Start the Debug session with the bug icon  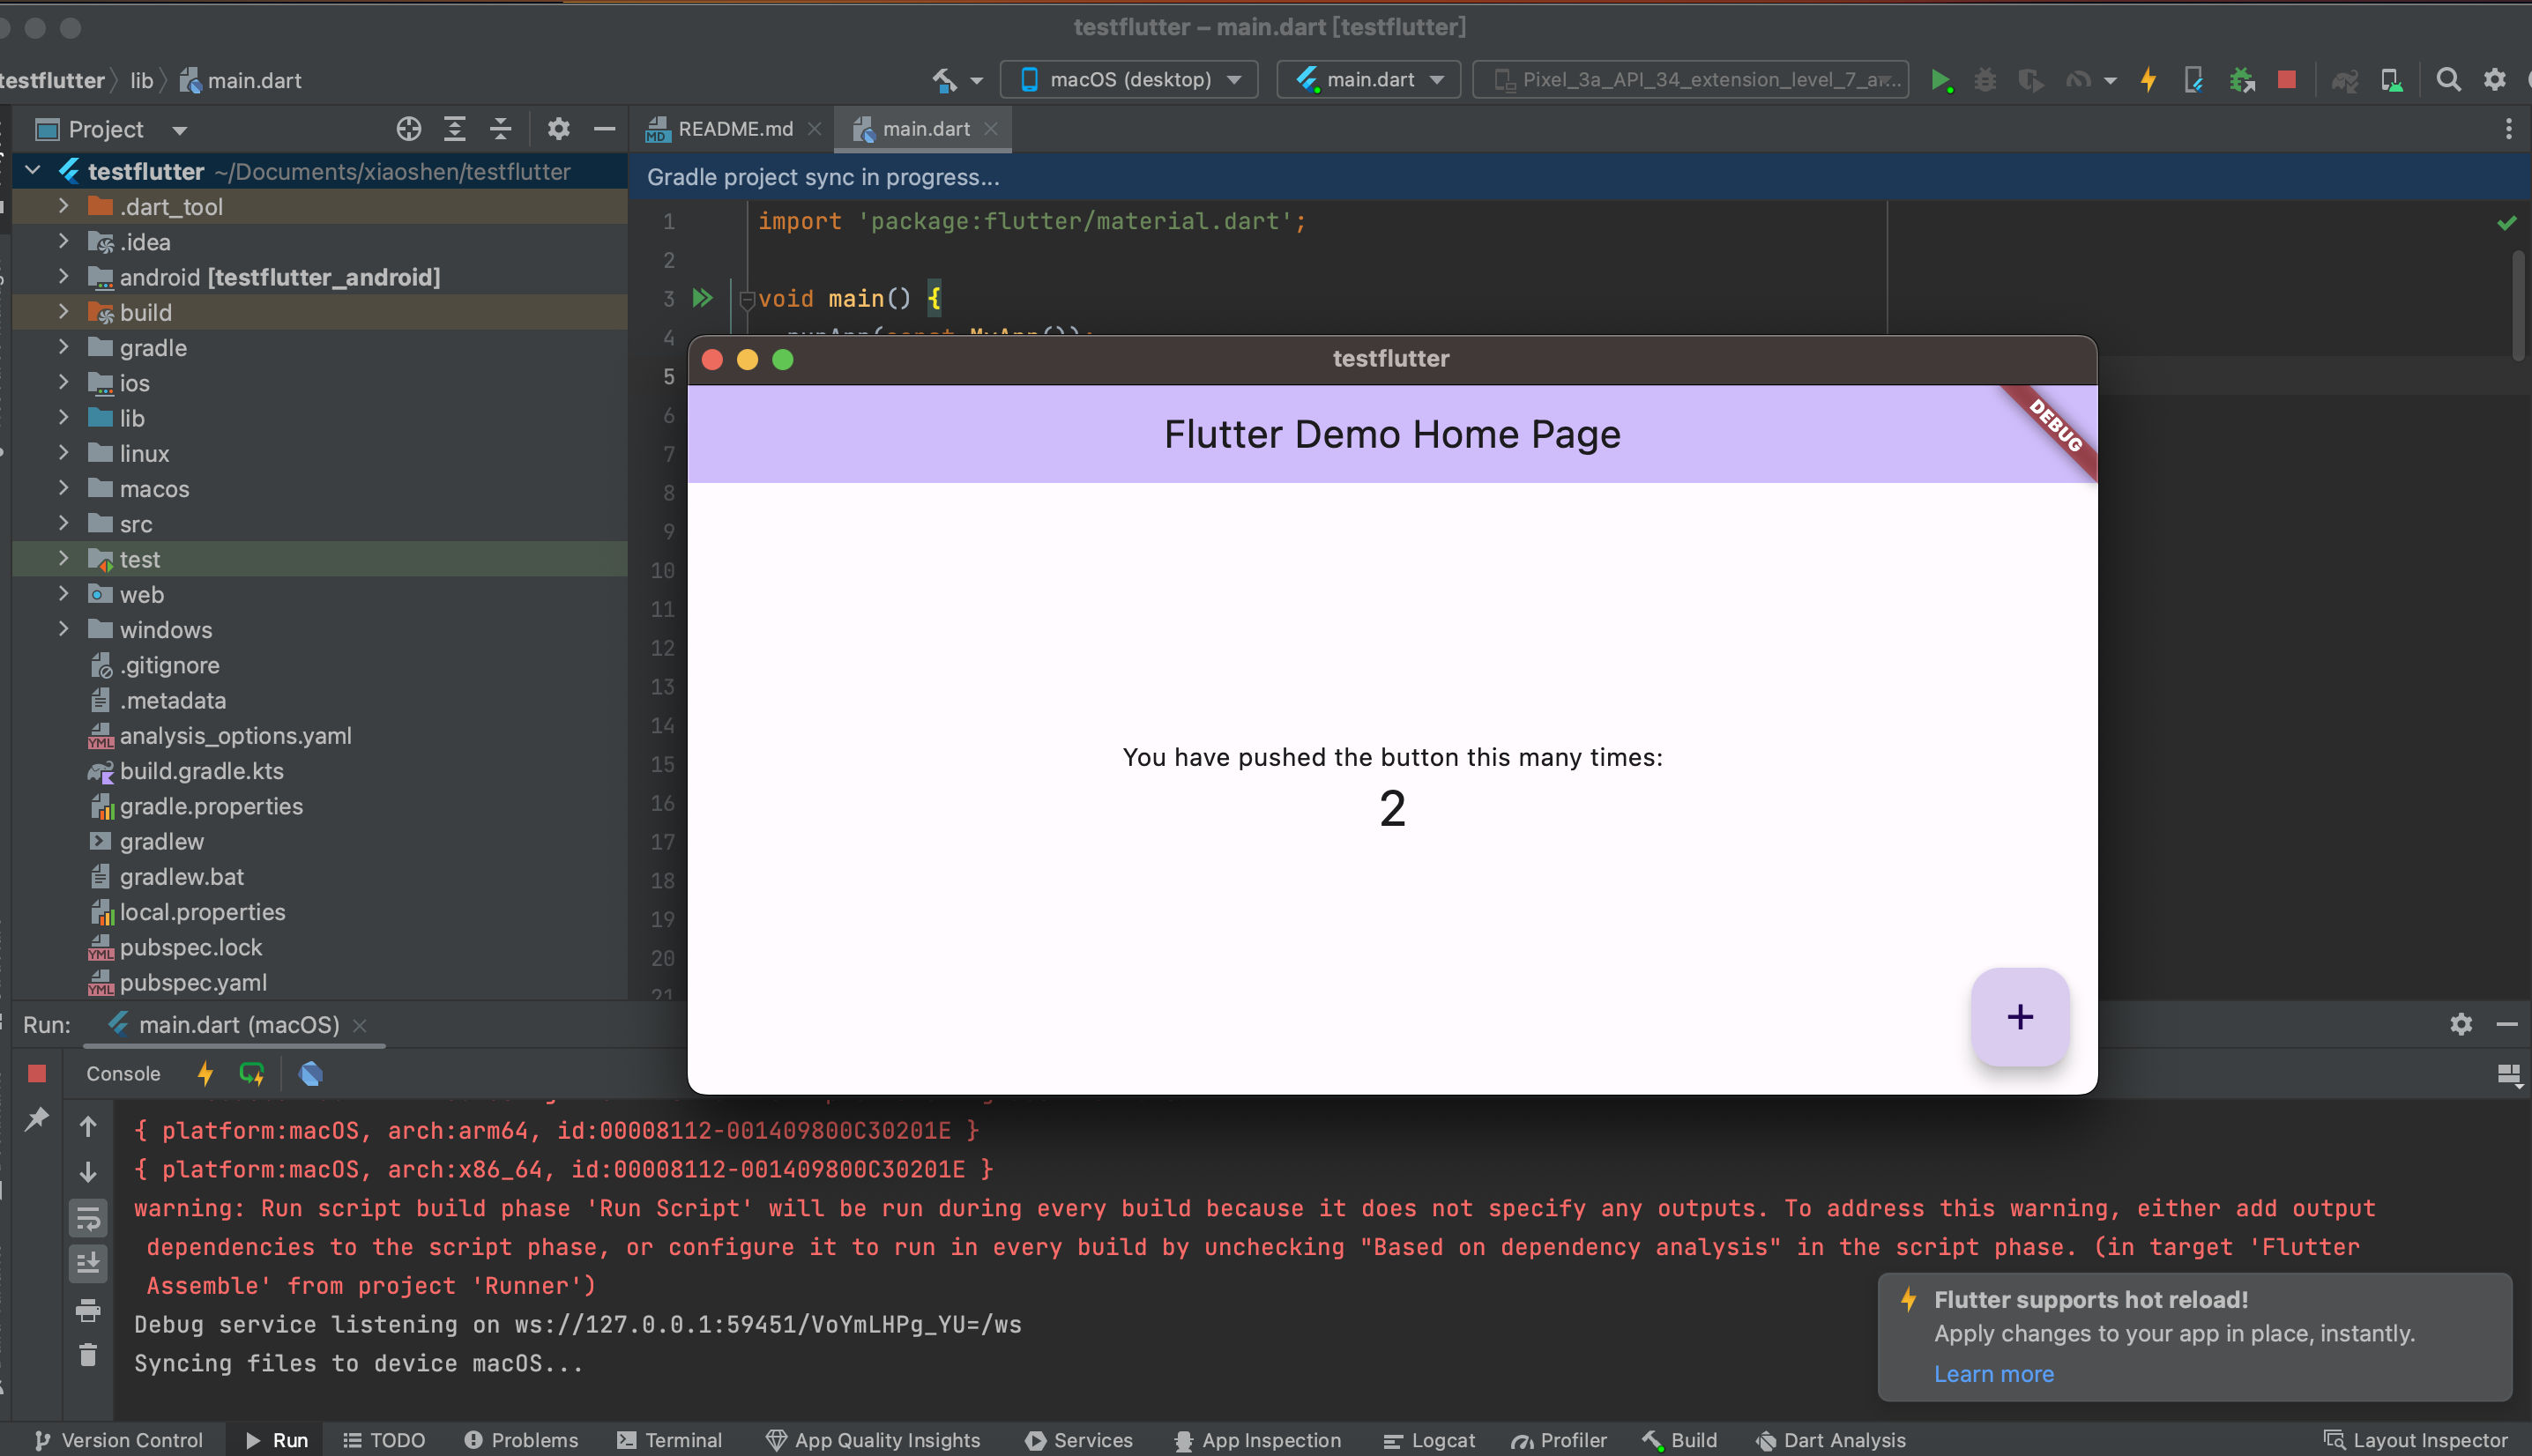coord(1986,80)
